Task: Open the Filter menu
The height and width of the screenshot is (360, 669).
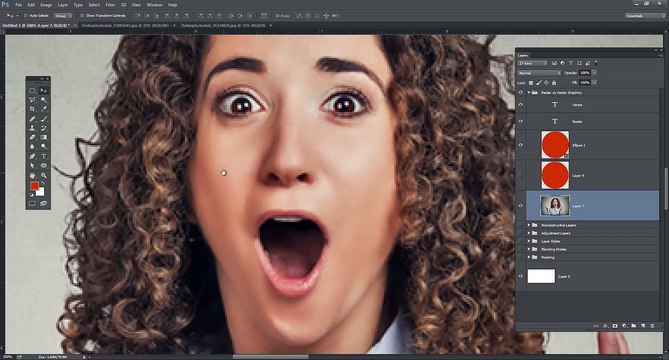Action: pos(110,5)
